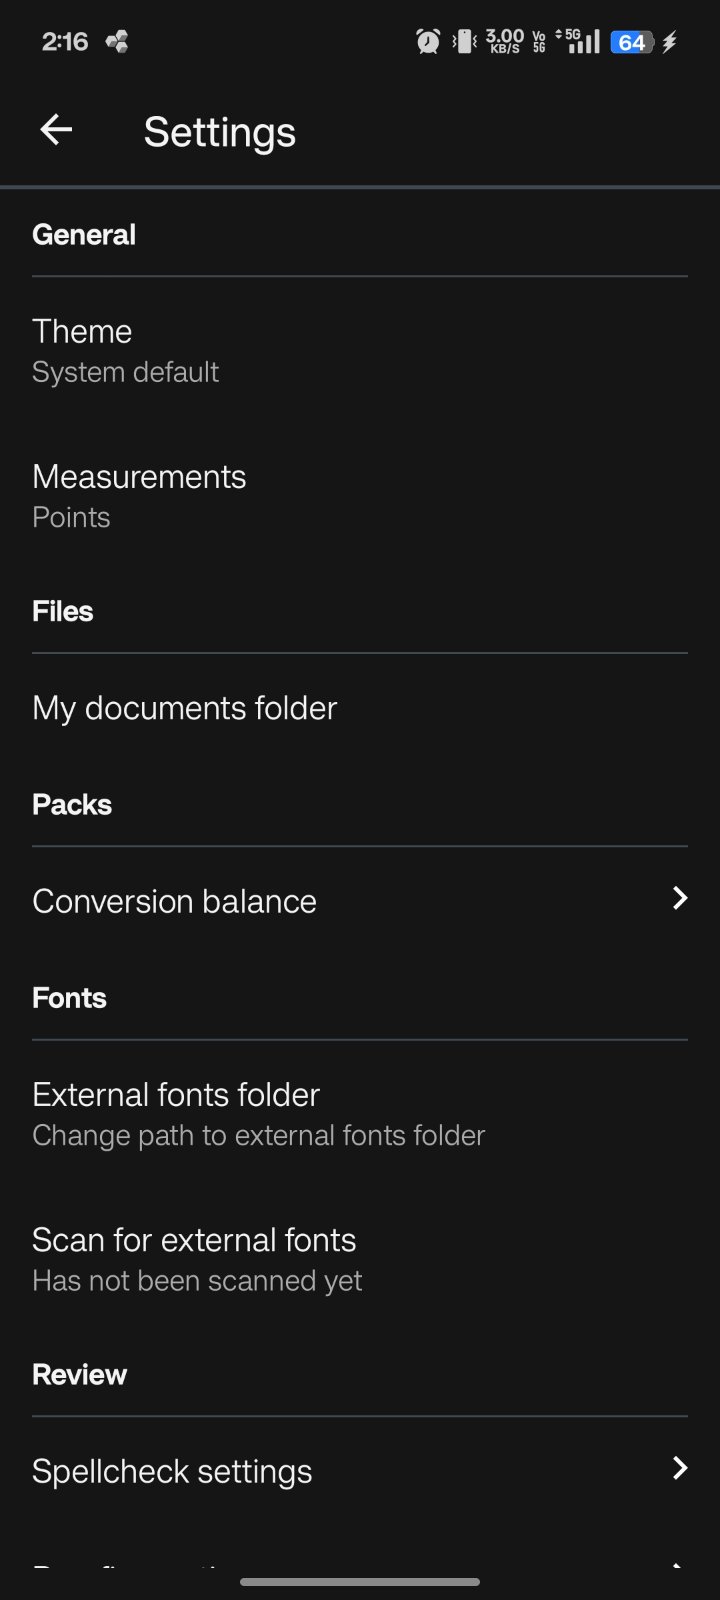Change the Measurements unit option
The height and width of the screenshot is (1600, 720).
coord(139,495)
